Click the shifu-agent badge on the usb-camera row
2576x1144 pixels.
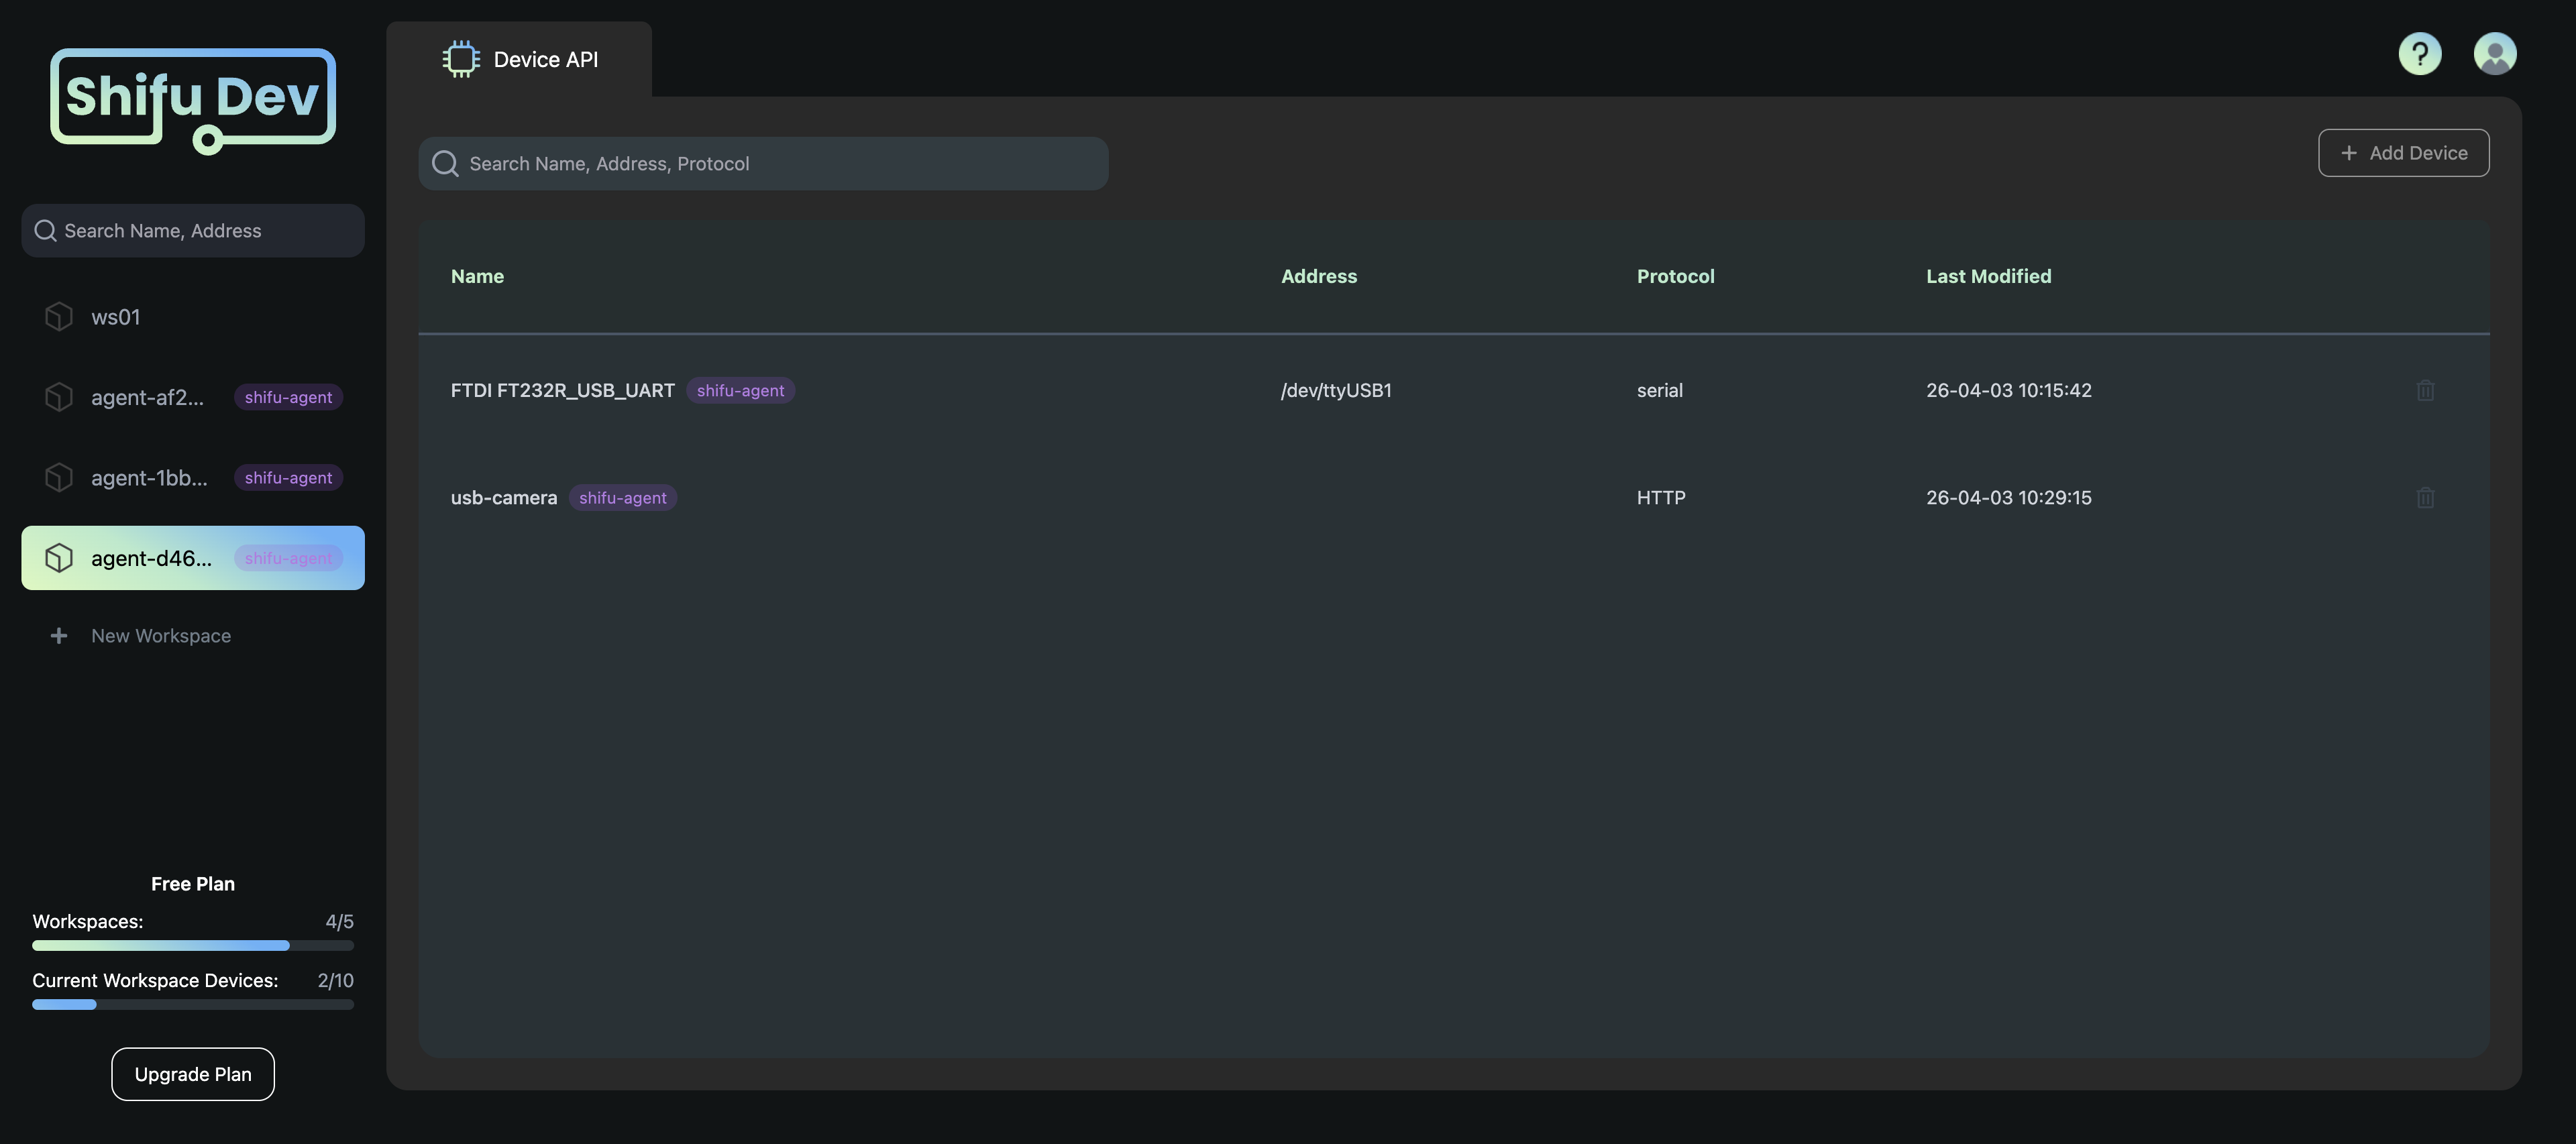click(622, 497)
